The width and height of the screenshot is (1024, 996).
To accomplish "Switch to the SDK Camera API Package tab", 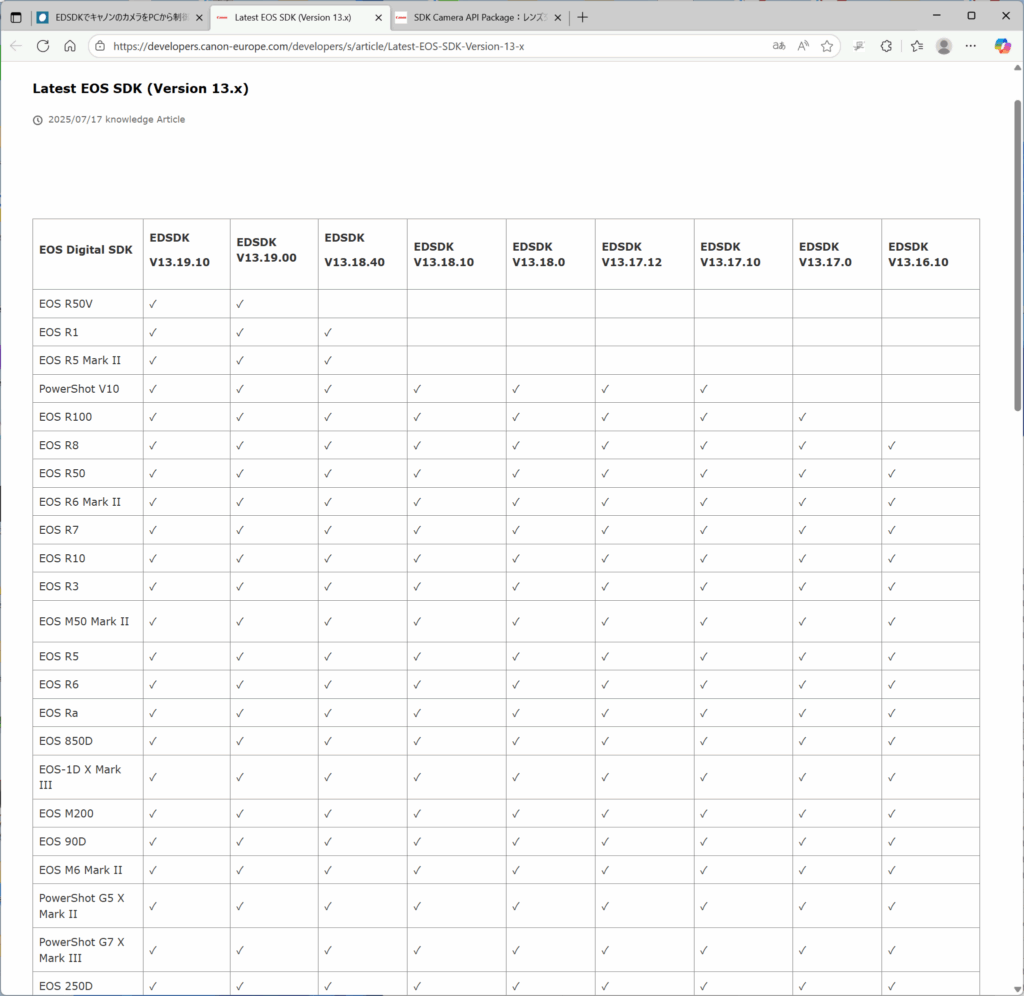I will point(475,17).
